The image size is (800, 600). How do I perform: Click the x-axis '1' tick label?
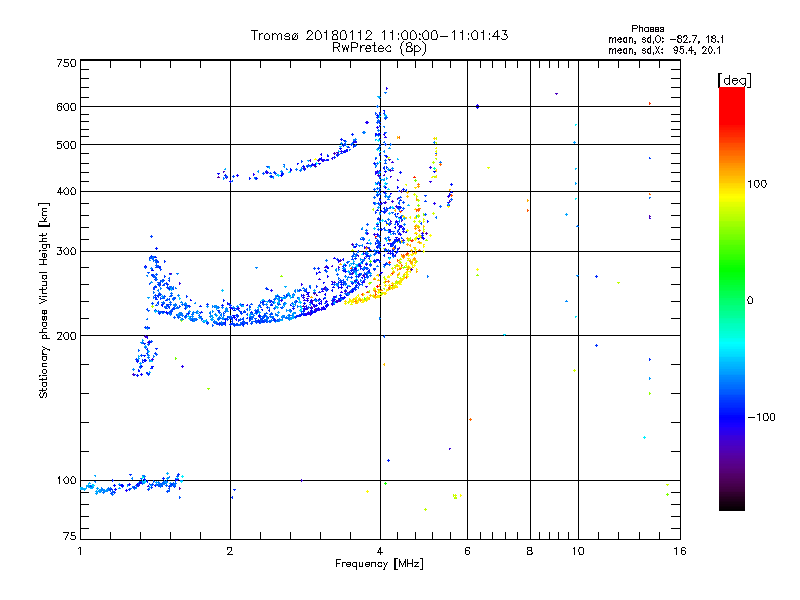[80, 551]
